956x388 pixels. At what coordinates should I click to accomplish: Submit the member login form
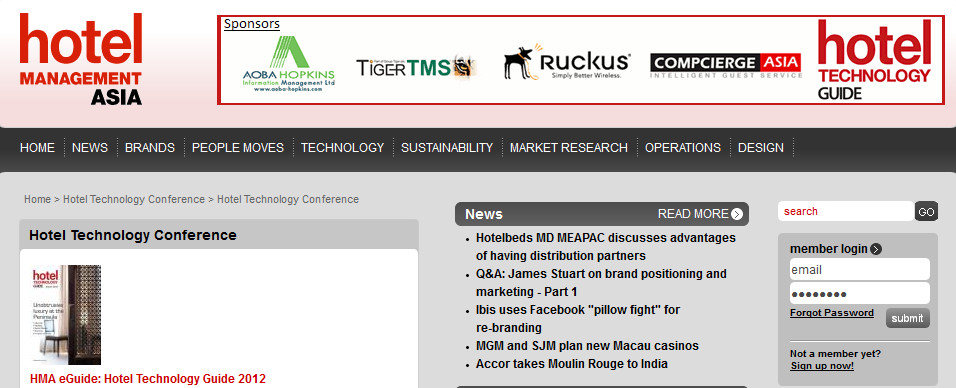click(x=907, y=318)
